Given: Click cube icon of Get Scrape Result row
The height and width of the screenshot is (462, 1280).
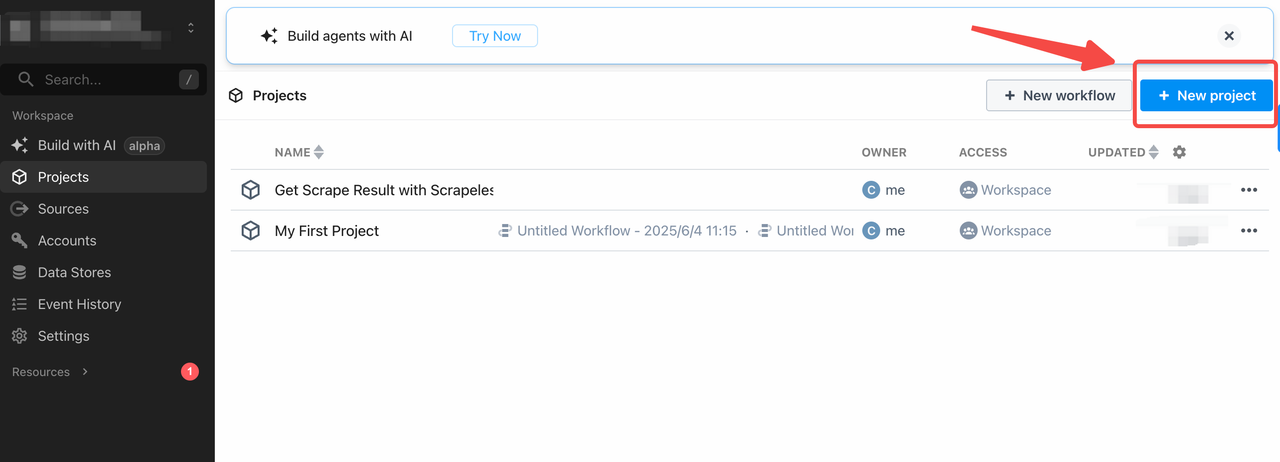Looking at the screenshot, I should 251,190.
